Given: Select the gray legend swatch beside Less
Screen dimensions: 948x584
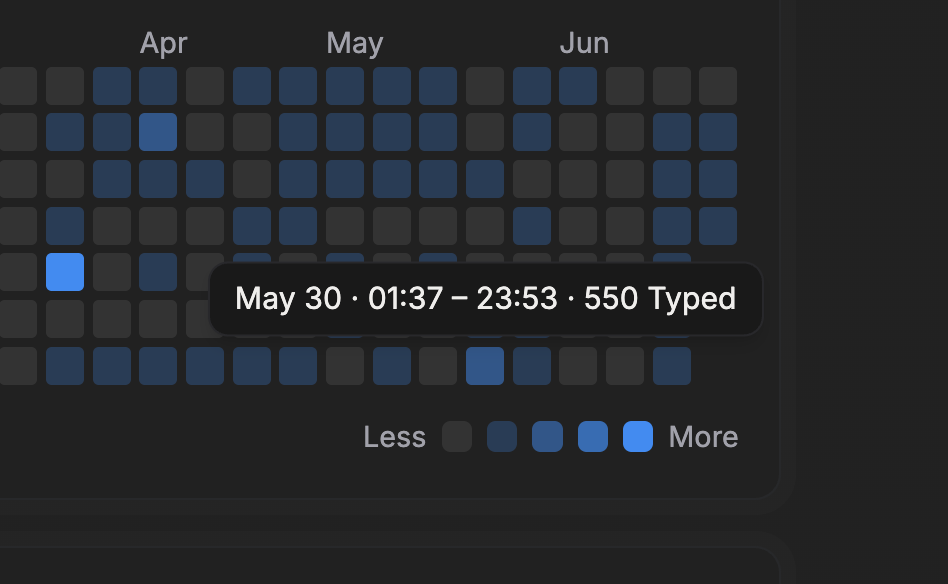Looking at the screenshot, I should [x=457, y=436].
